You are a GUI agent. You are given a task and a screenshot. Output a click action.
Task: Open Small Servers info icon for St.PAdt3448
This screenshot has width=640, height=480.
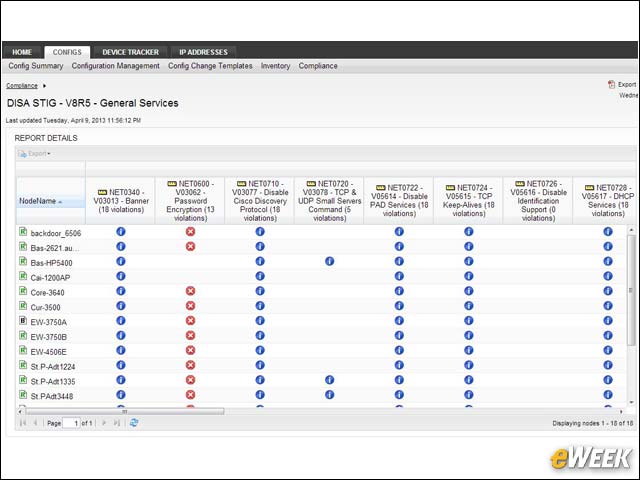[329, 395]
